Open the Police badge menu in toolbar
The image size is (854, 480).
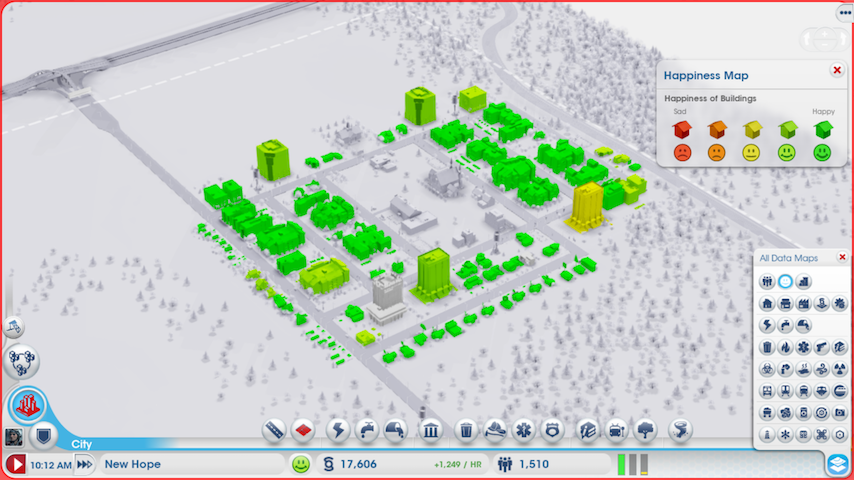[553, 430]
